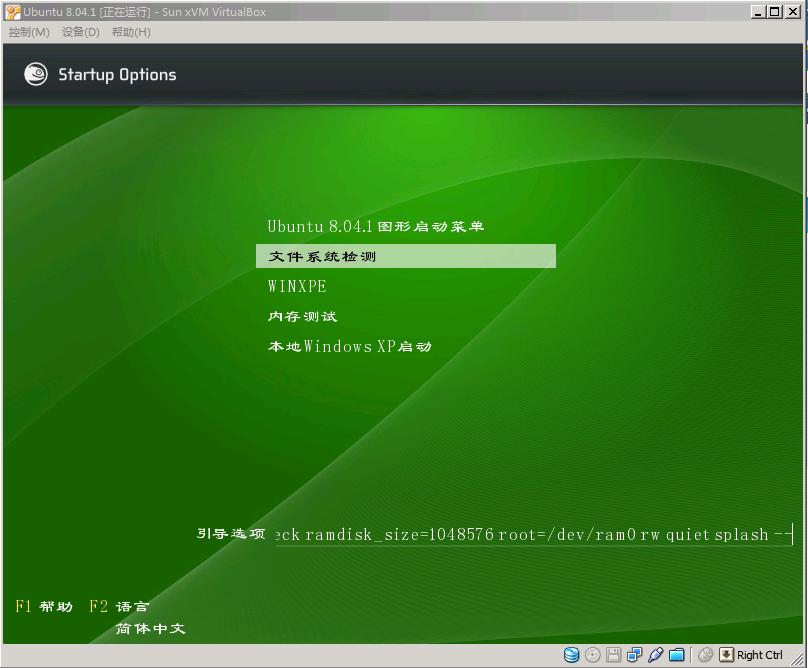Screen dimensions: 808x668
Task: Select the 文件系统检测 boot entry
Action: 406,256
